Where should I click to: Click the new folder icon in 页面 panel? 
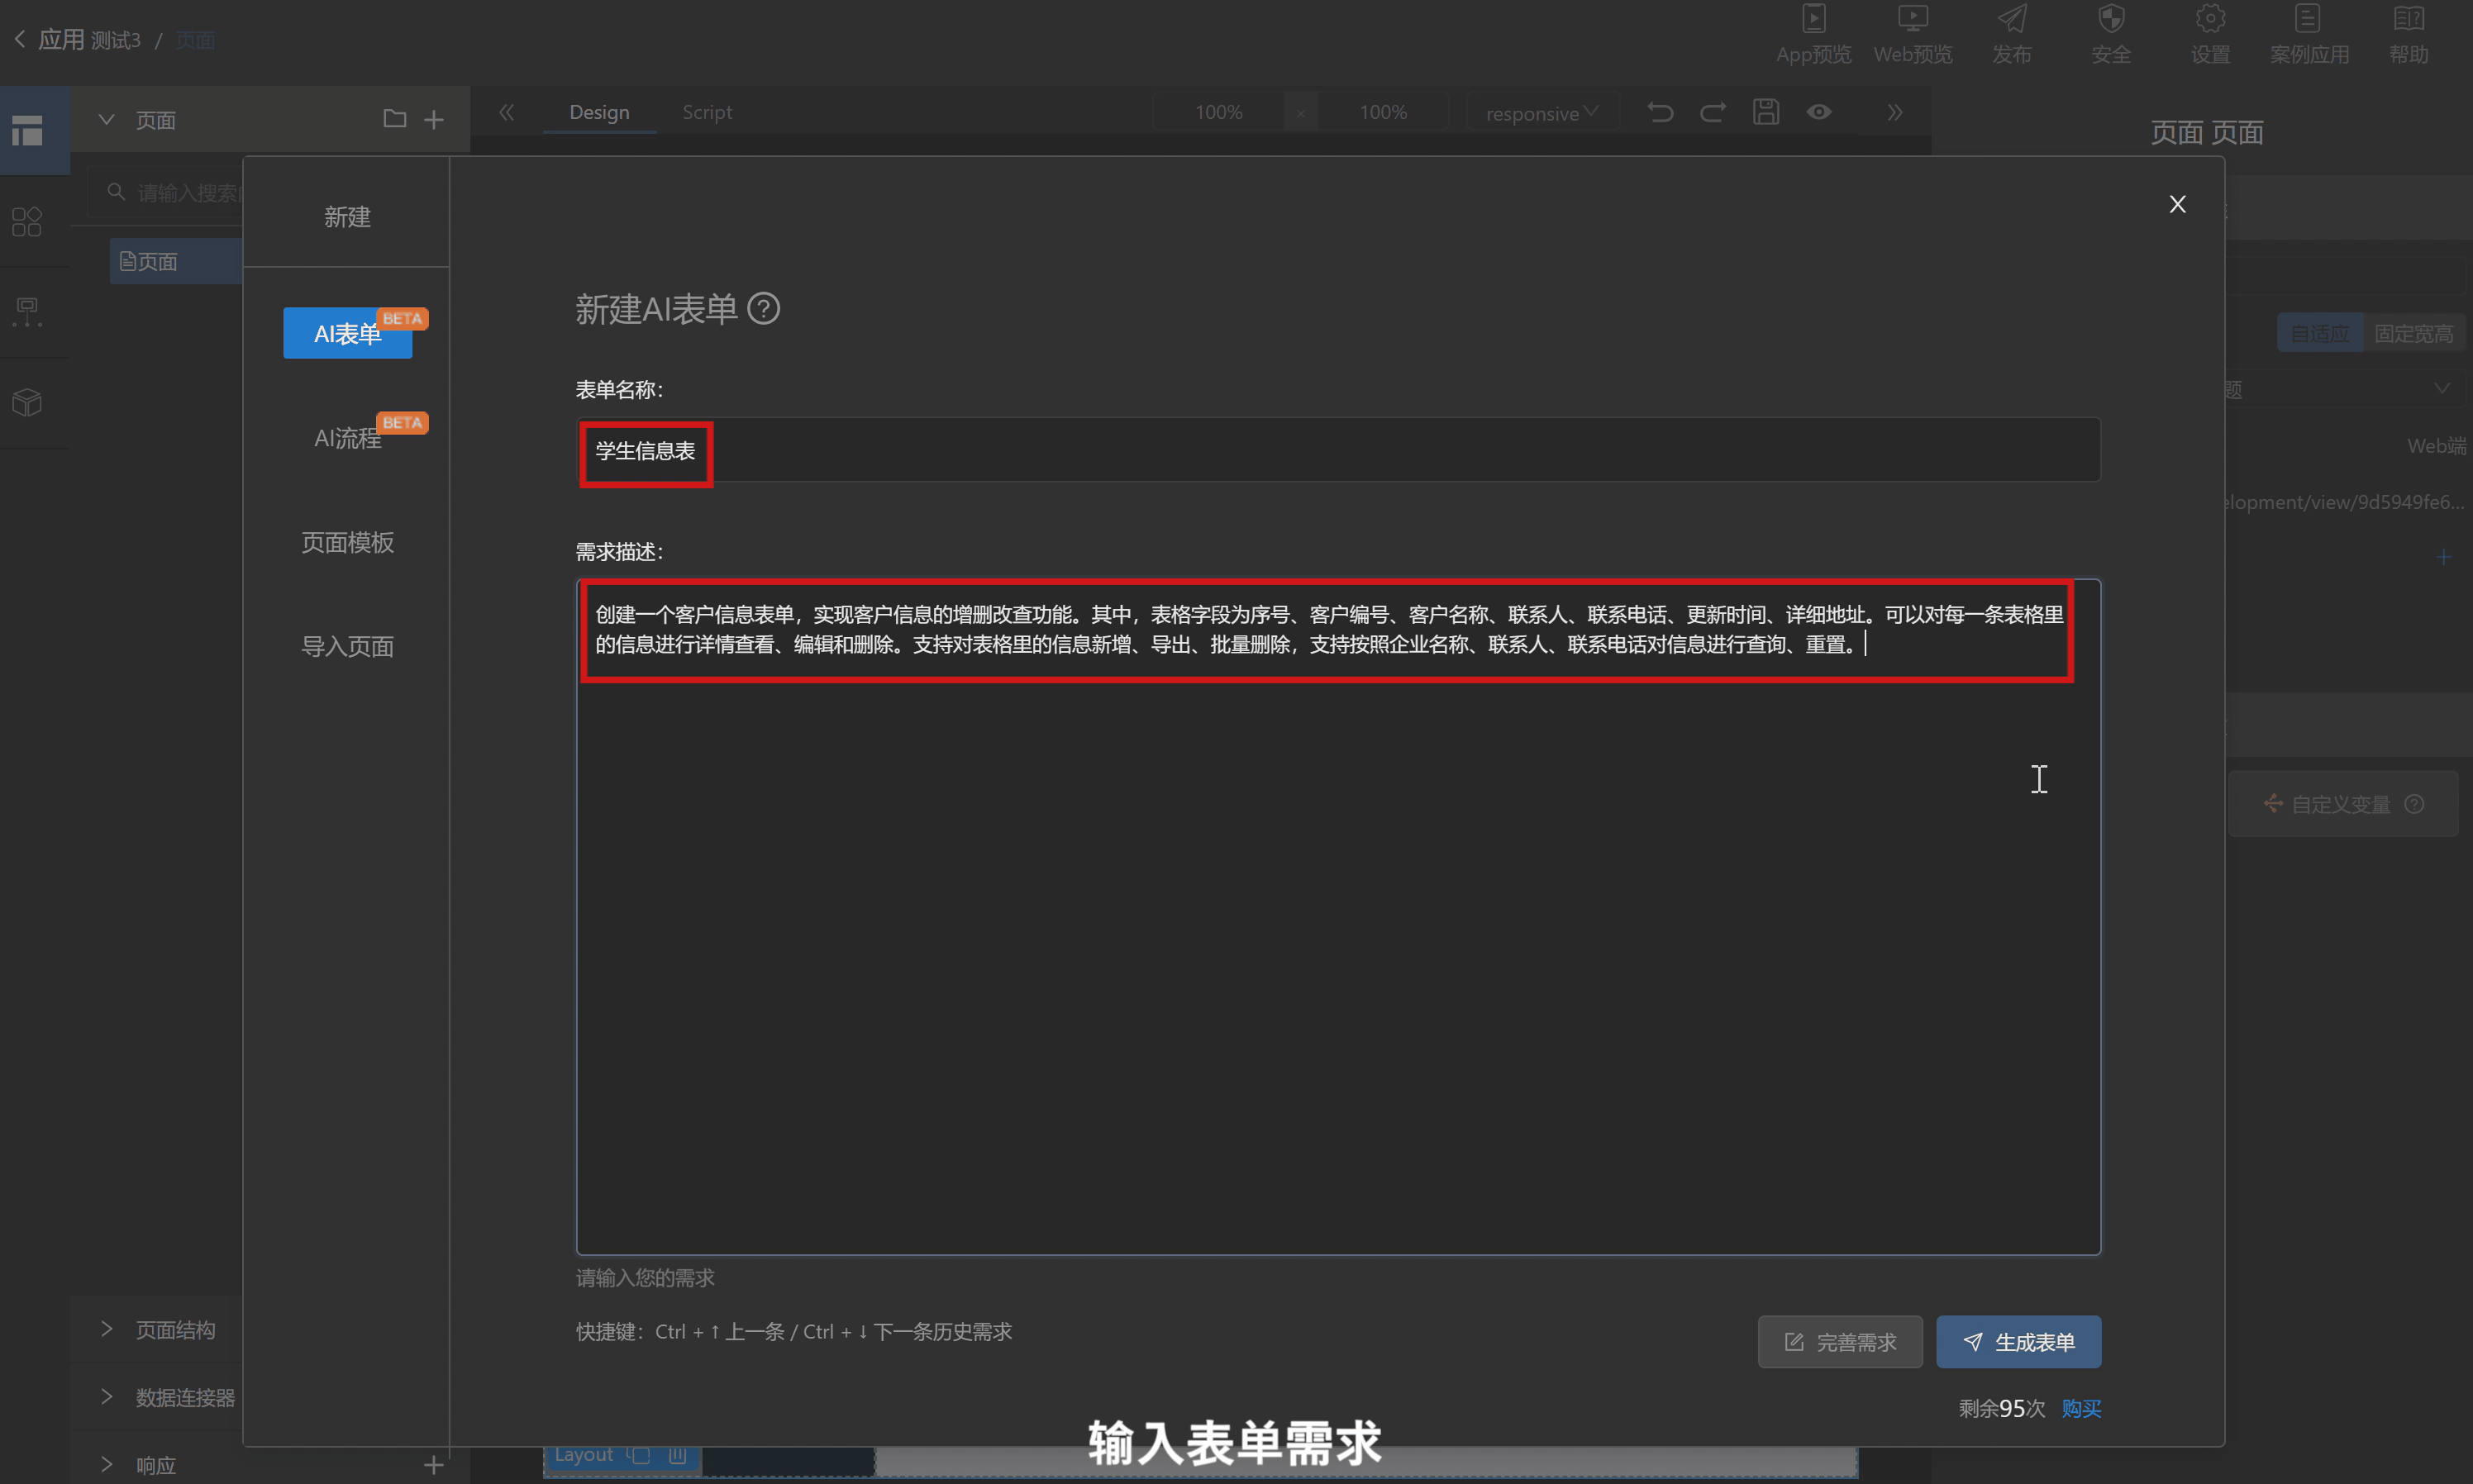click(x=394, y=119)
